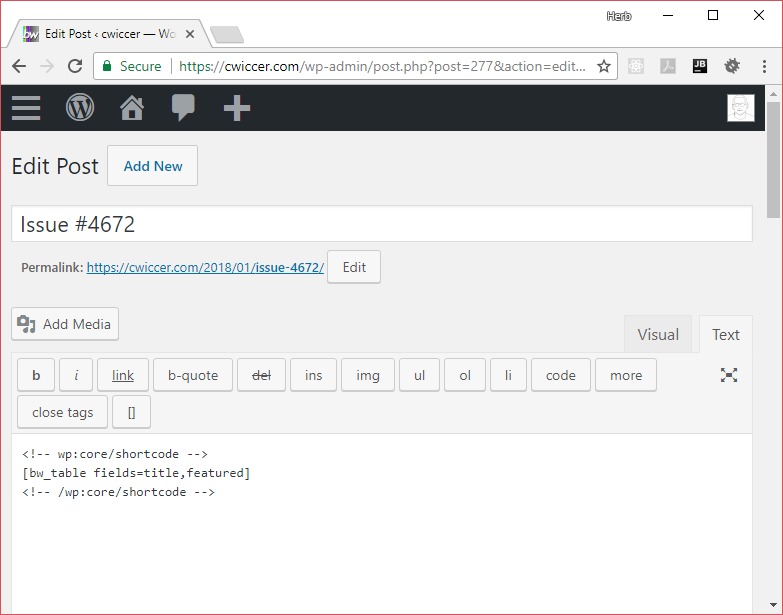This screenshot has height=615, width=783.
Task: Open a new browser tab
Action: click(x=227, y=34)
